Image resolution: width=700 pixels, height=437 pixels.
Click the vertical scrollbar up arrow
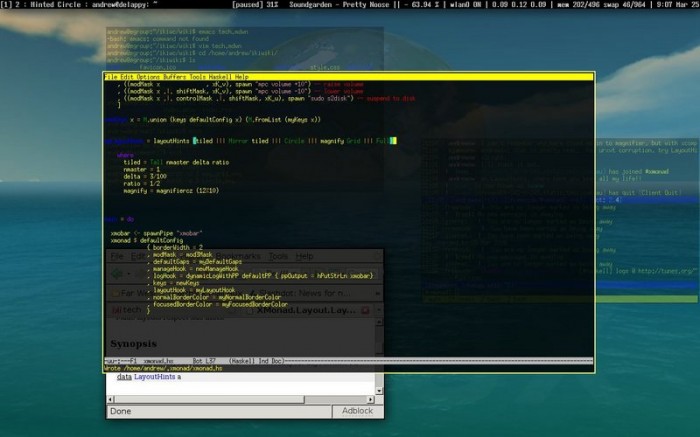(x=379, y=321)
